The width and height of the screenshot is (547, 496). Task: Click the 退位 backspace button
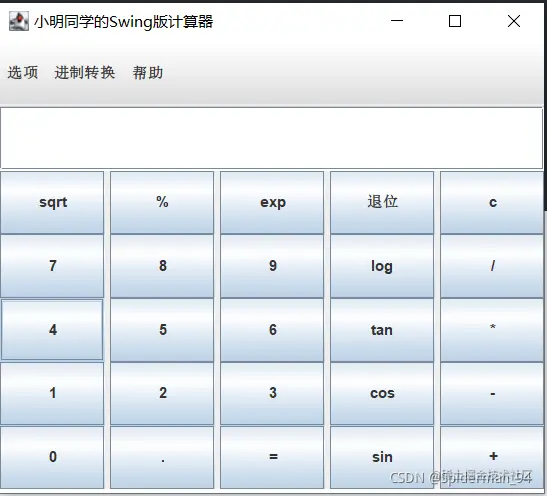click(382, 202)
